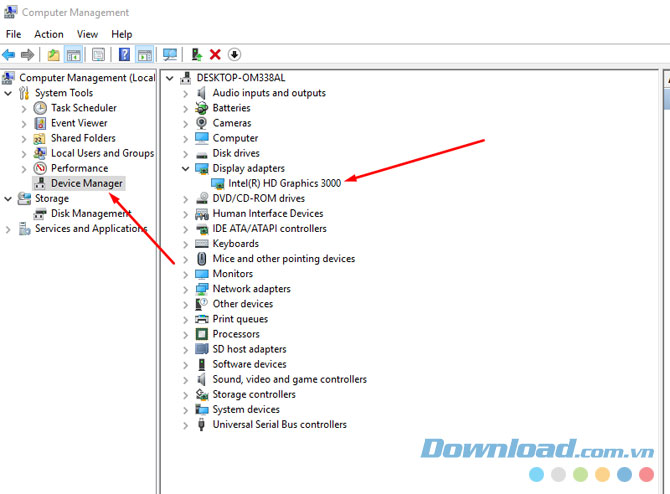The image size is (670, 494).
Task: Click the Up one level folder icon
Action: click(54, 54)
